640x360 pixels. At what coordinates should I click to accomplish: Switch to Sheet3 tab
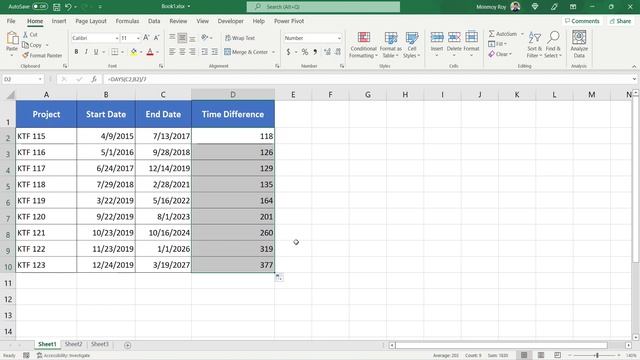[100, 344]
